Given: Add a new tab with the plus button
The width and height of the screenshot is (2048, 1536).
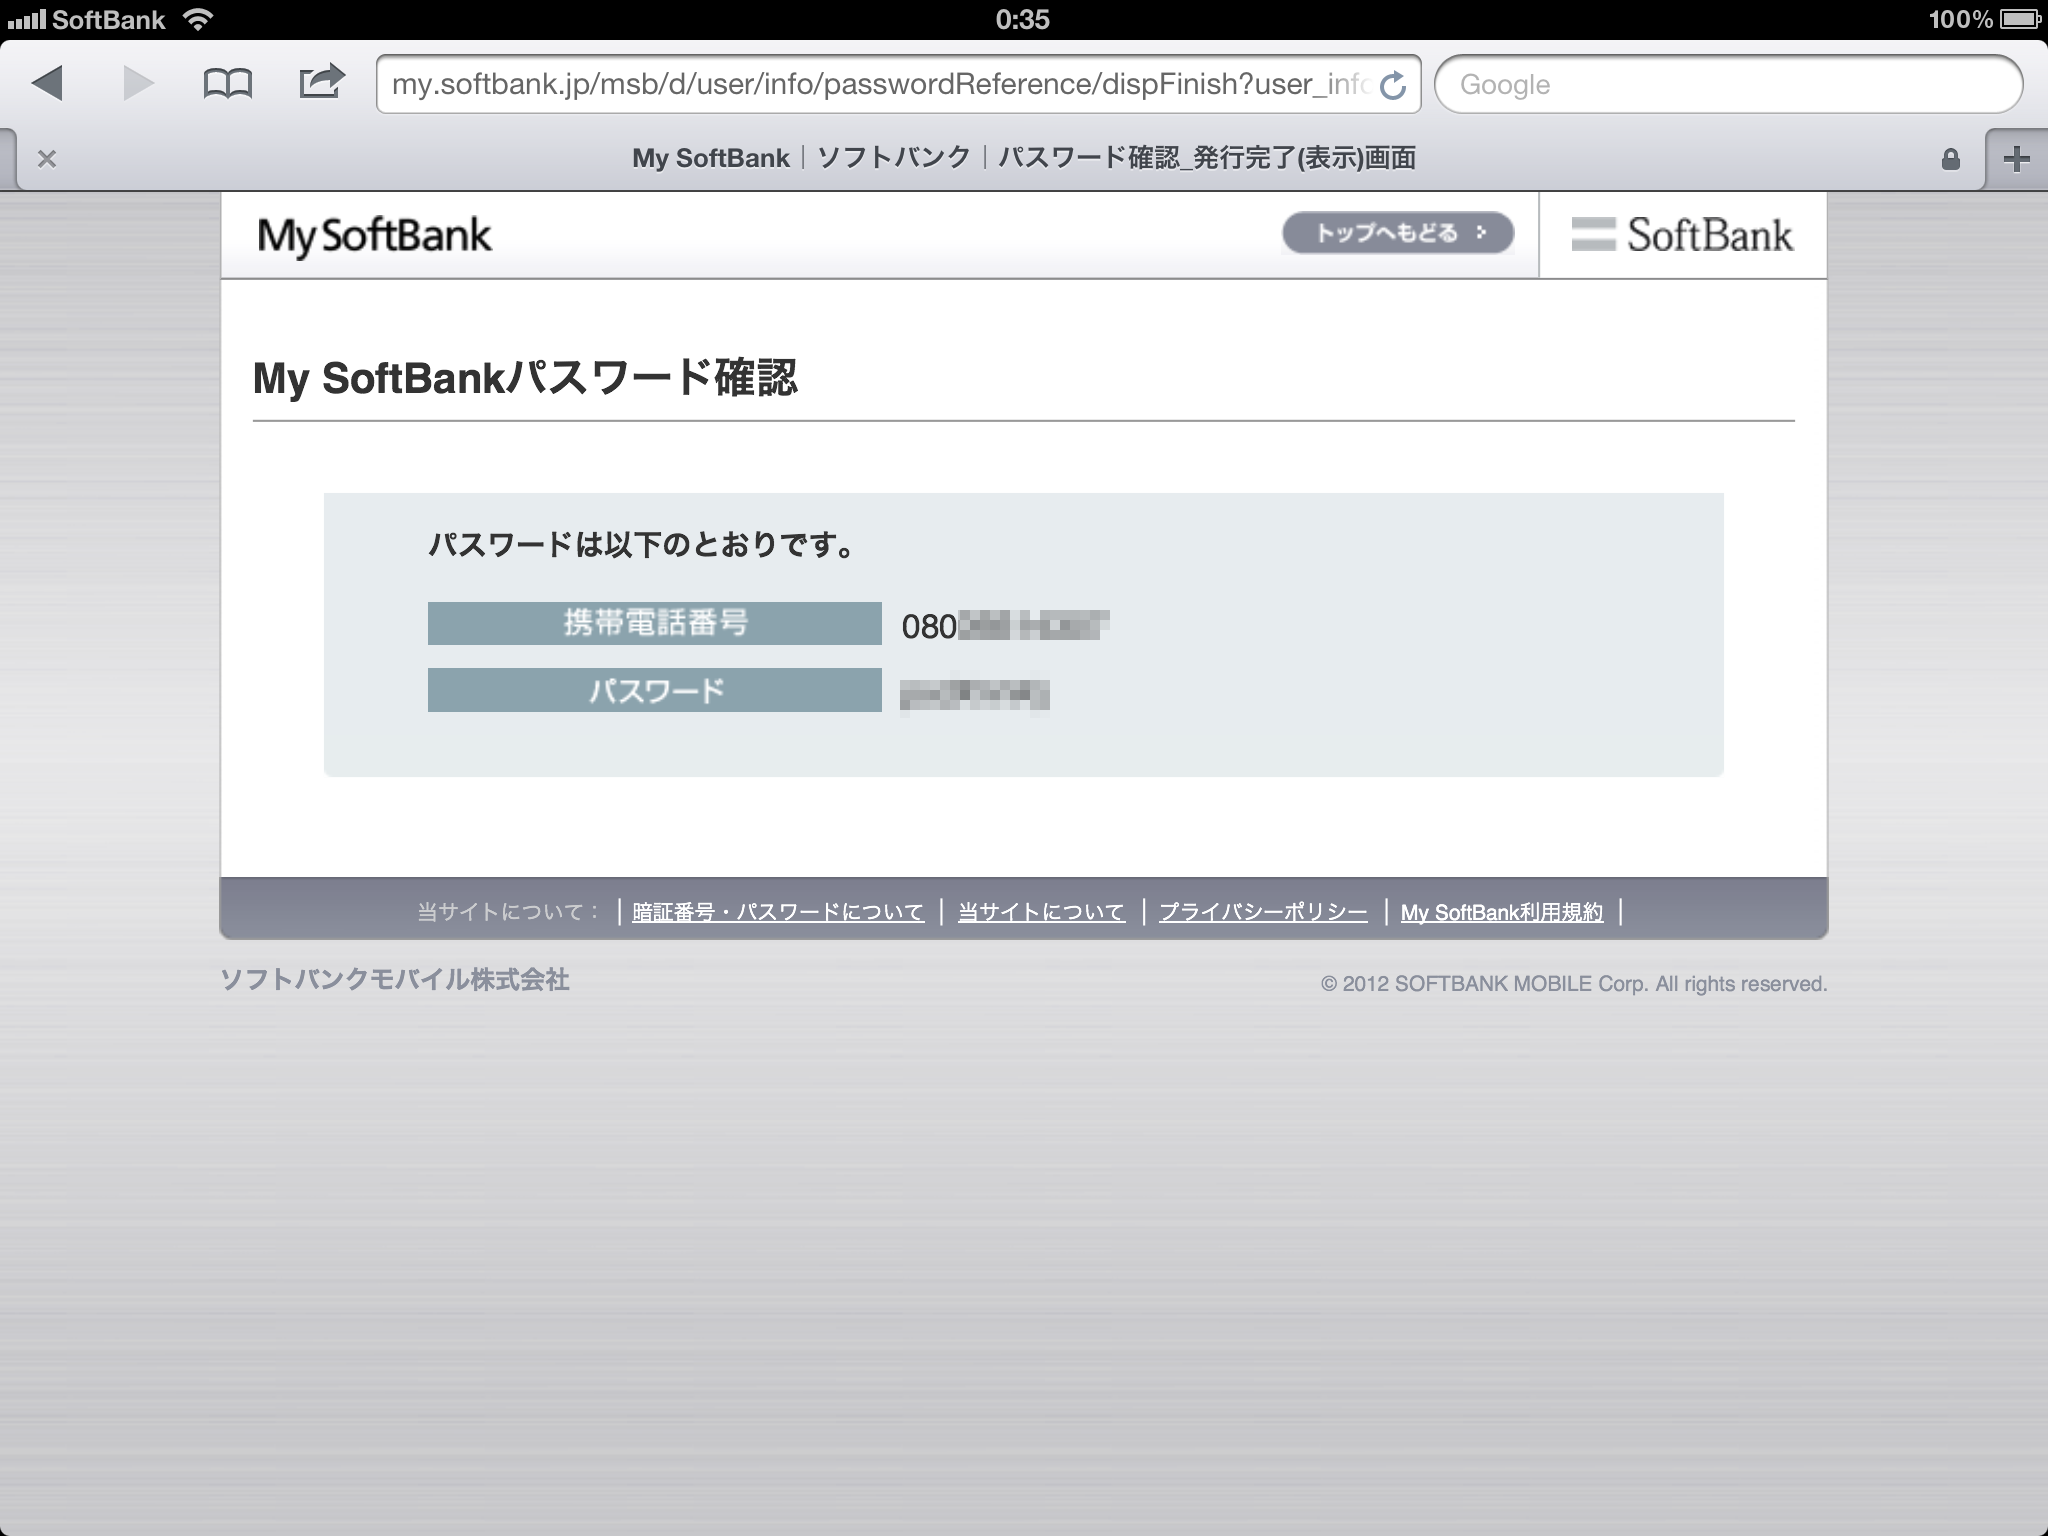Looking at the screenshot, I should tap(2017, 158).
